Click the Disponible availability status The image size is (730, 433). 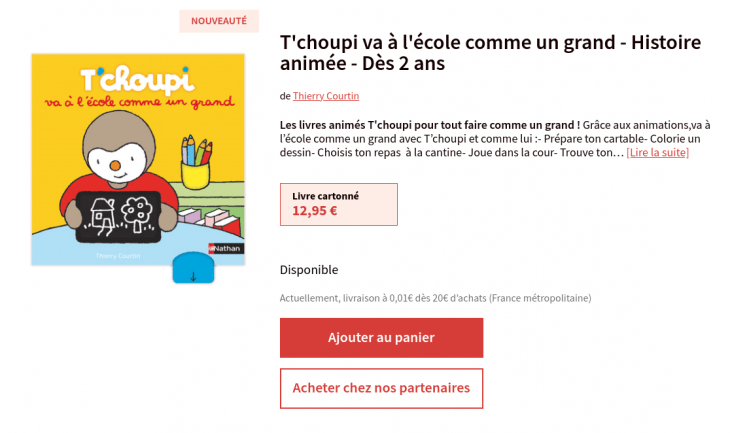pos(309,270)
